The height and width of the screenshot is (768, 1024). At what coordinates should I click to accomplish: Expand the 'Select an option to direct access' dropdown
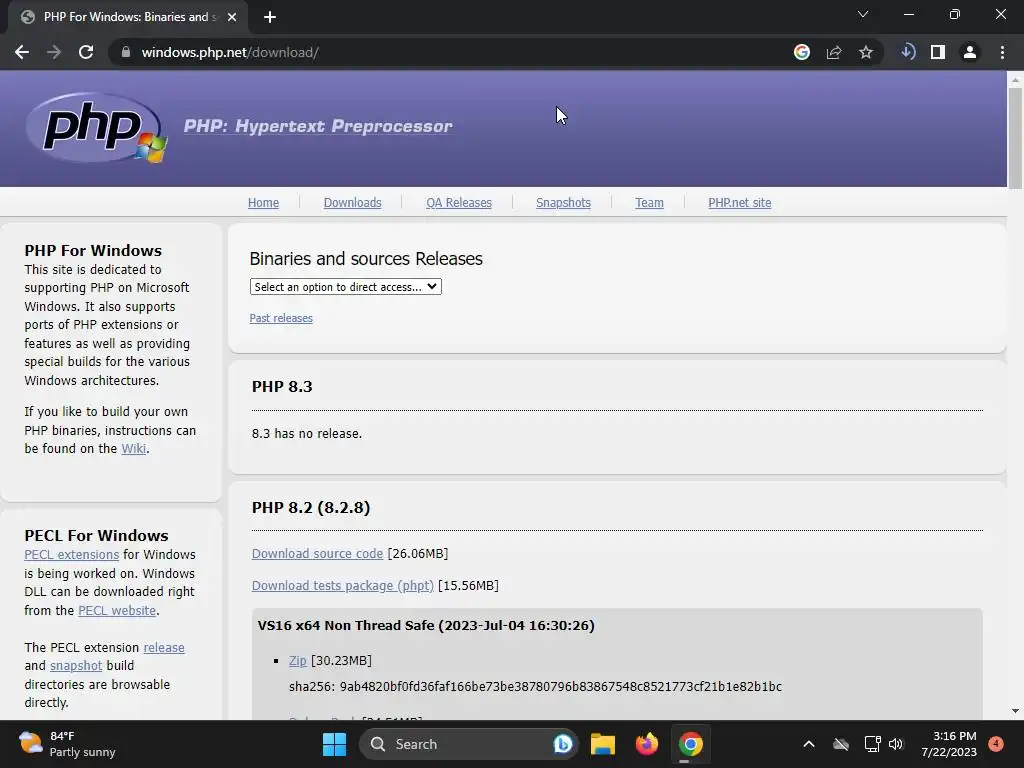point(345,287)
